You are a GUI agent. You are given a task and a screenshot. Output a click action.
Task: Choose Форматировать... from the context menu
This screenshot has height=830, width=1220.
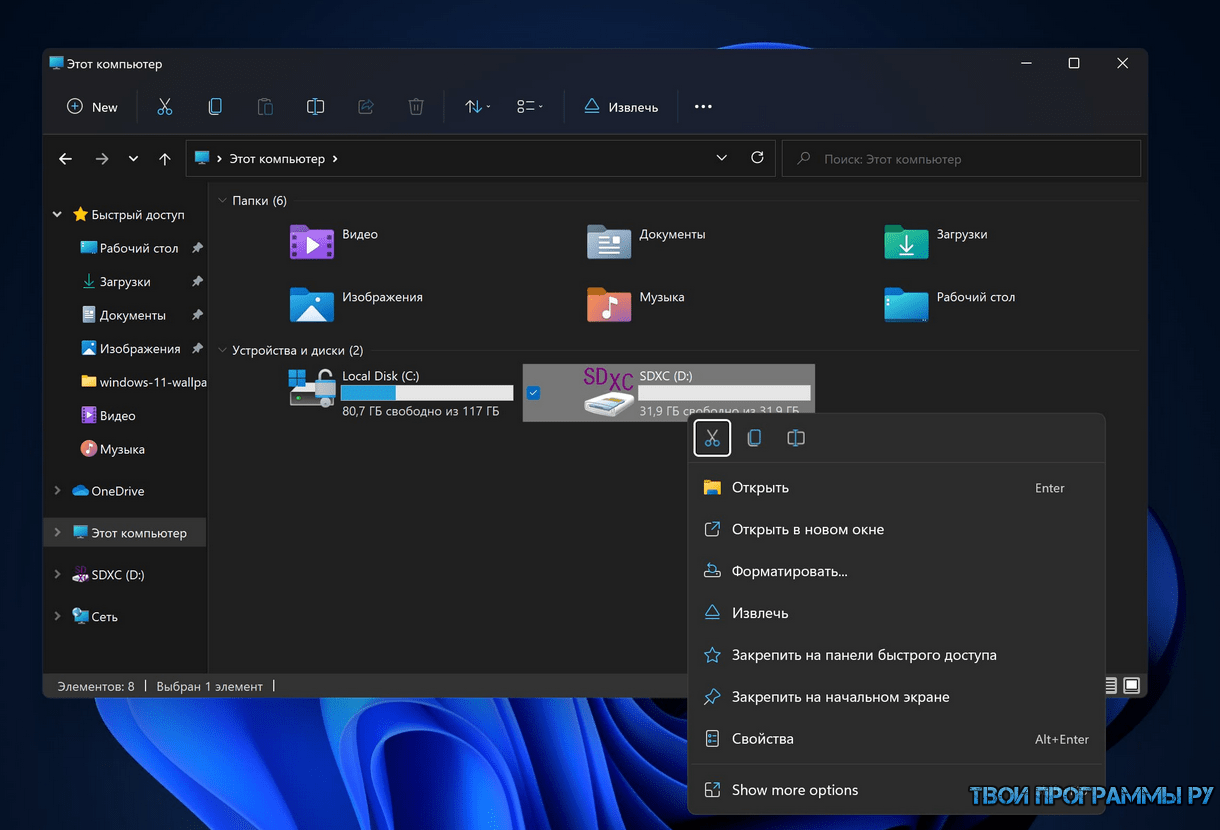tap(897, 572)
